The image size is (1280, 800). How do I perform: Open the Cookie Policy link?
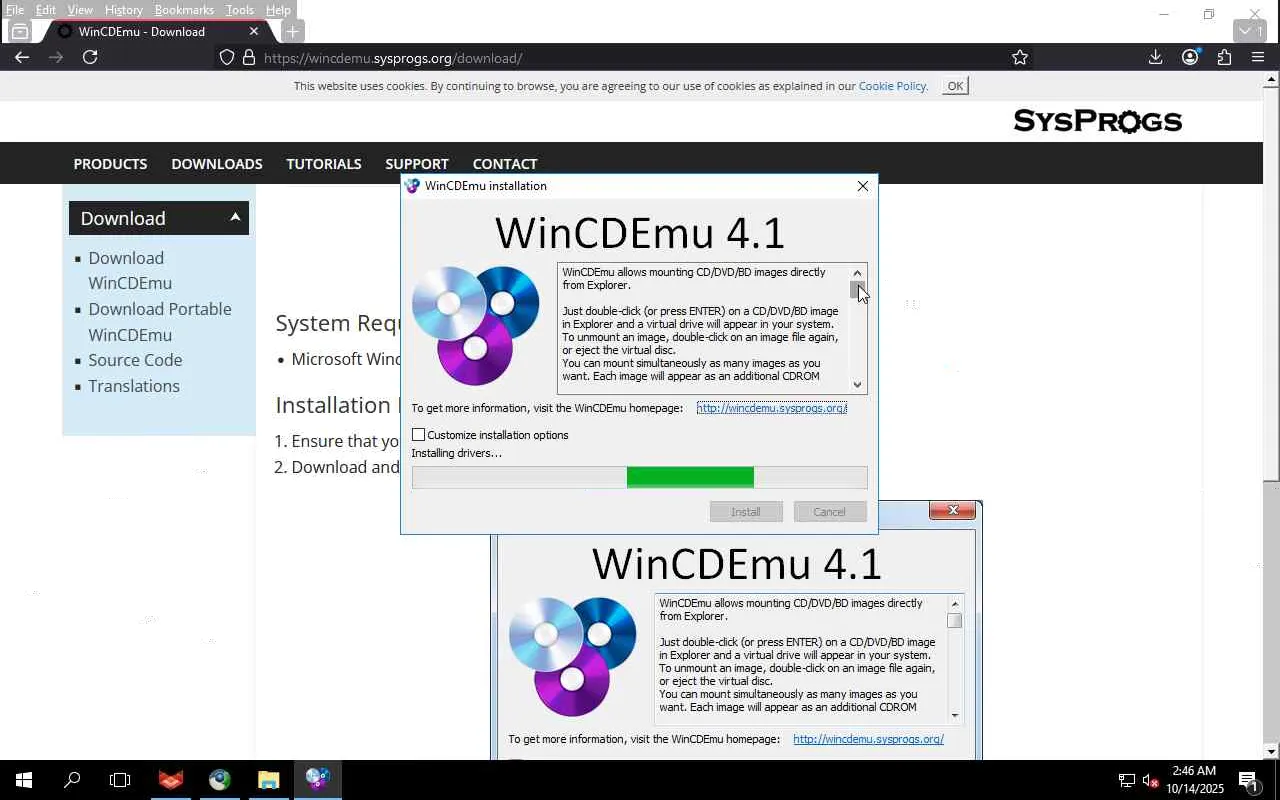point(893,86)
